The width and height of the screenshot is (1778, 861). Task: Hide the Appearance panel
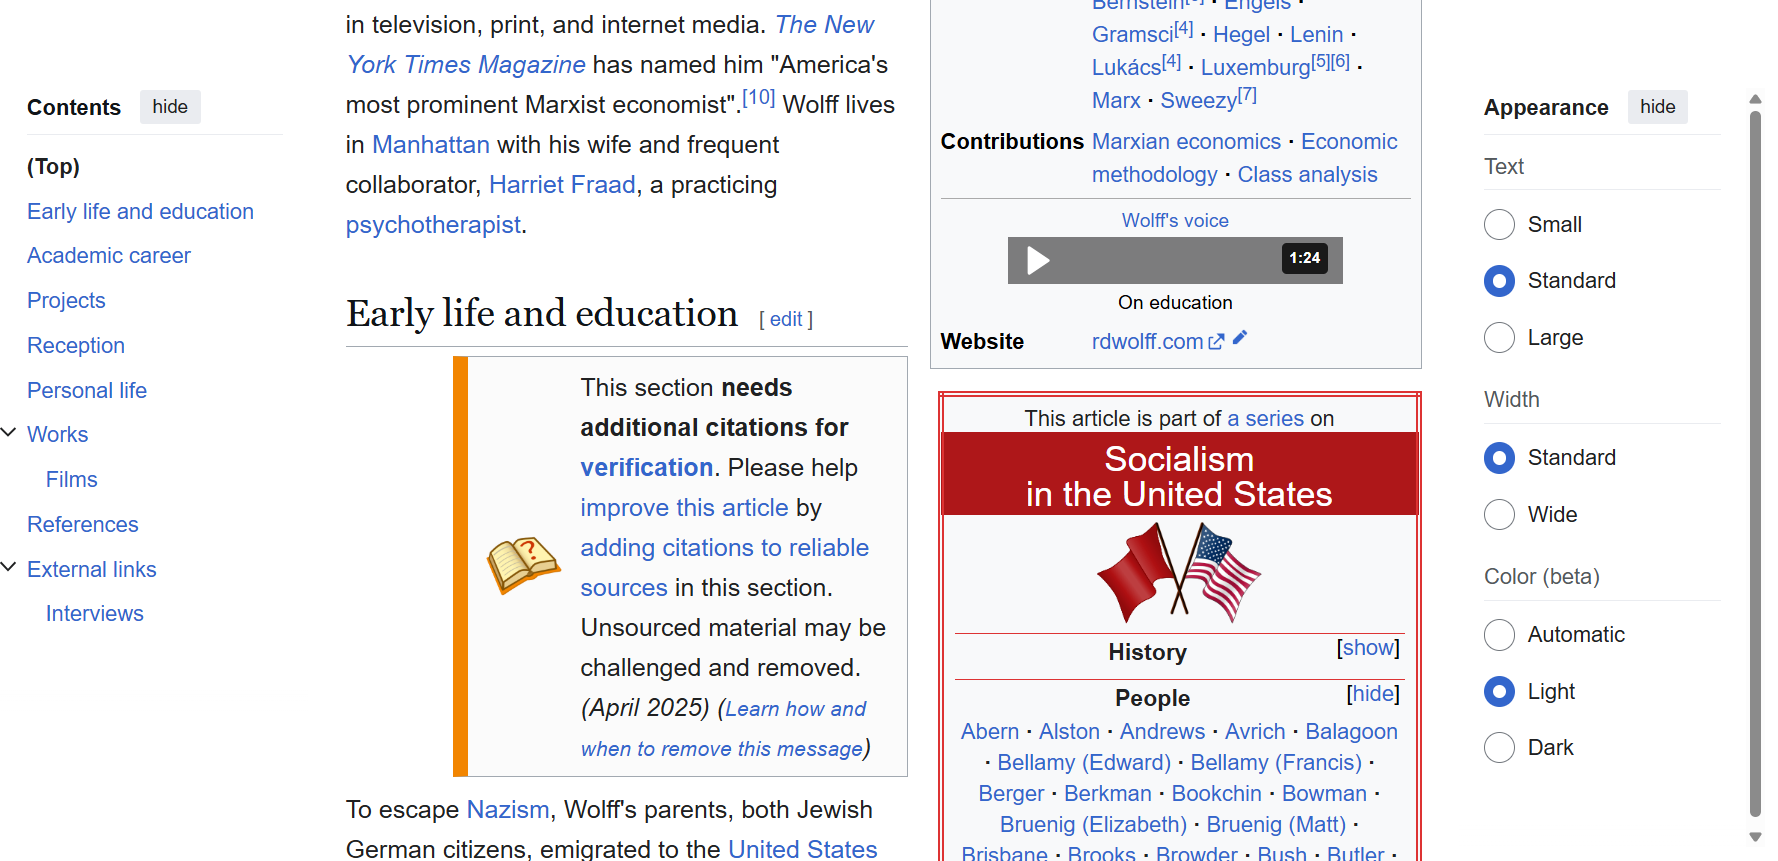1657,107
